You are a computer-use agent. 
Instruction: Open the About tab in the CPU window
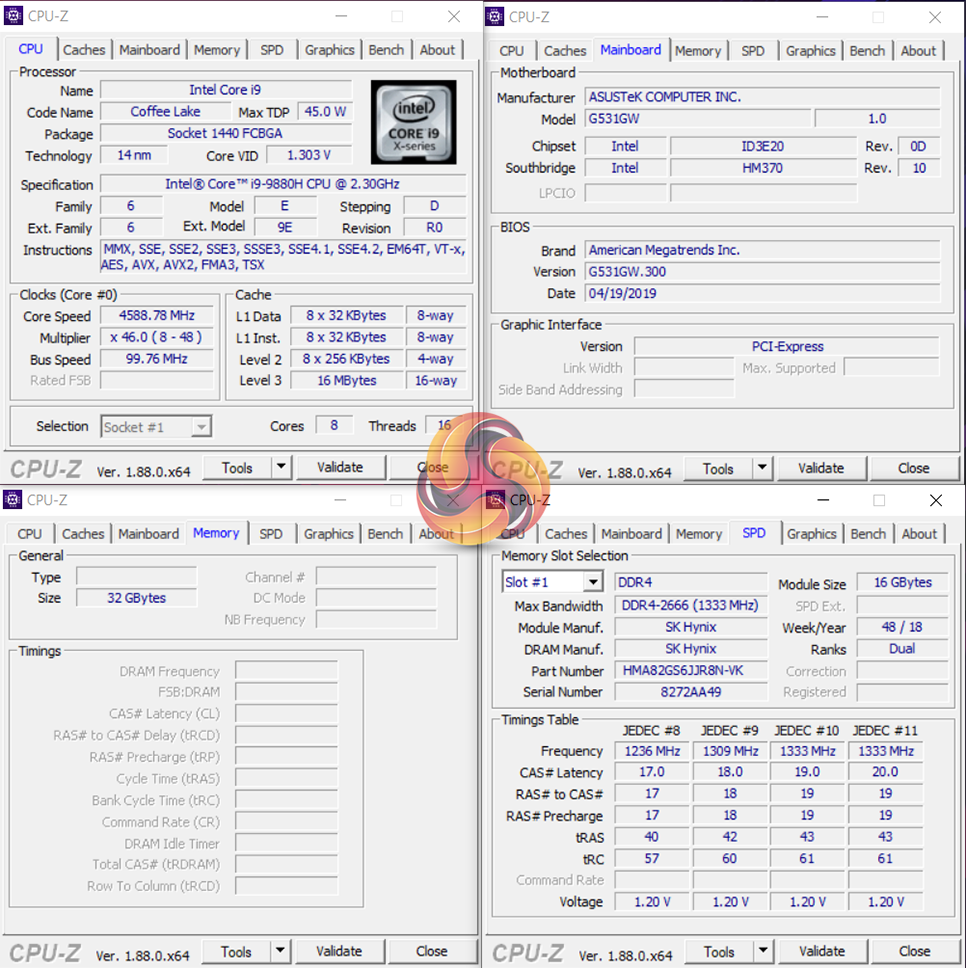437,50
